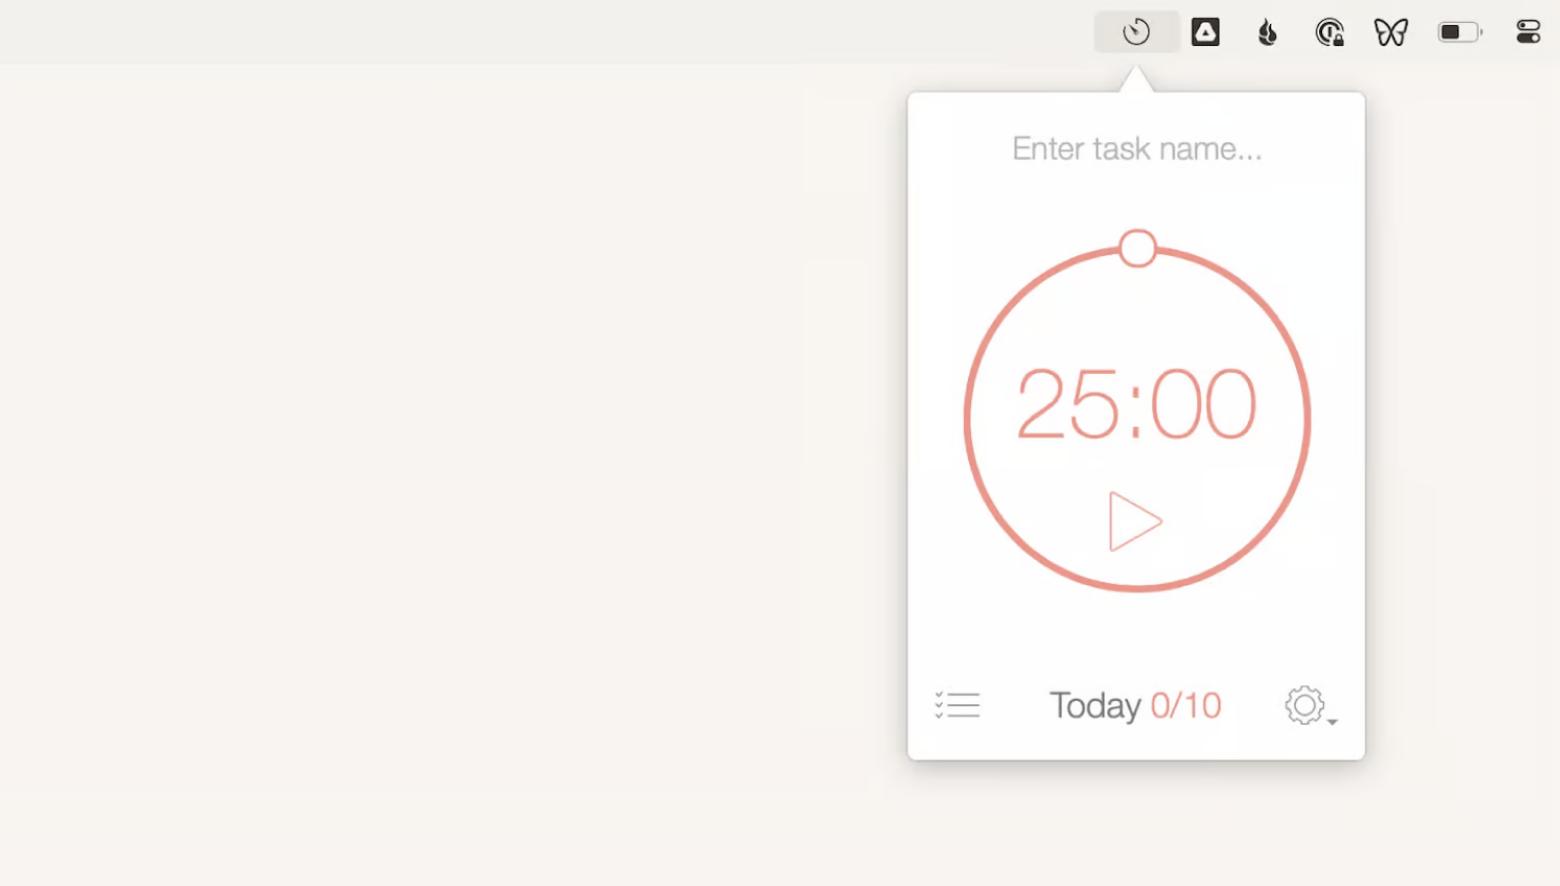Click the small arrow beside the gear
Screen dimensions: 1560x886
pos(1333,721)
